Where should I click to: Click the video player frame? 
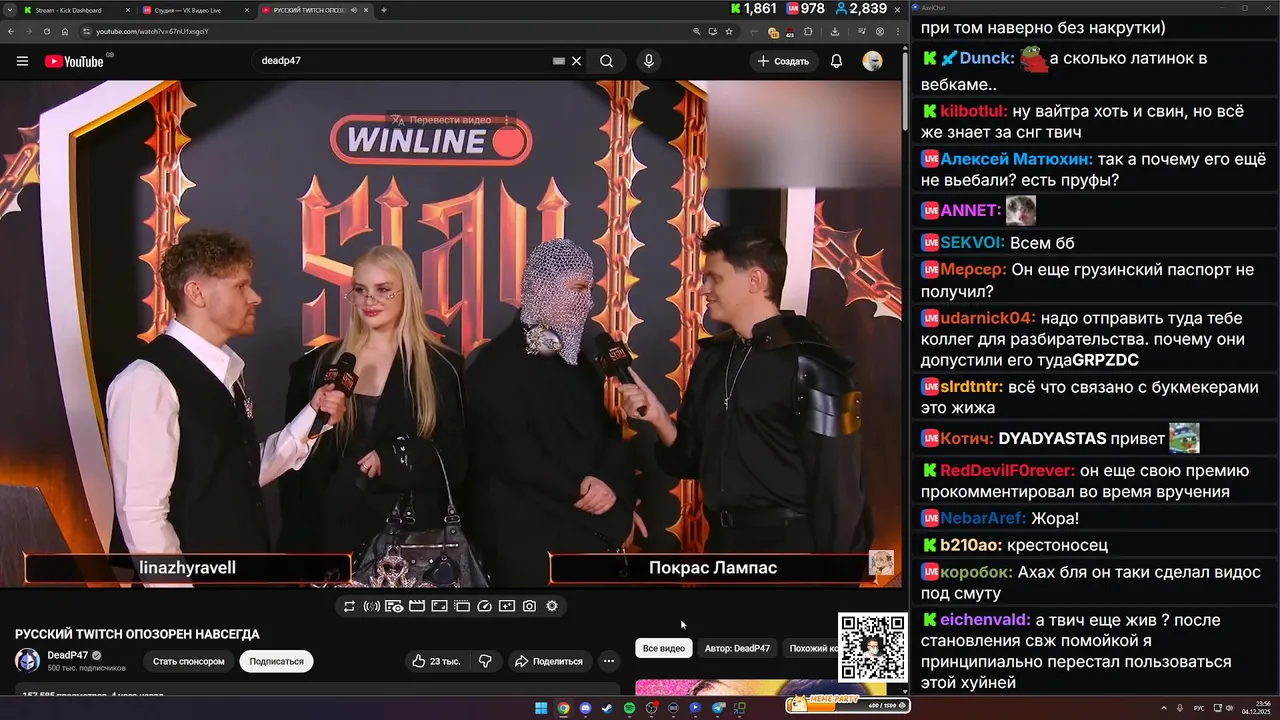tap(451, 333)
